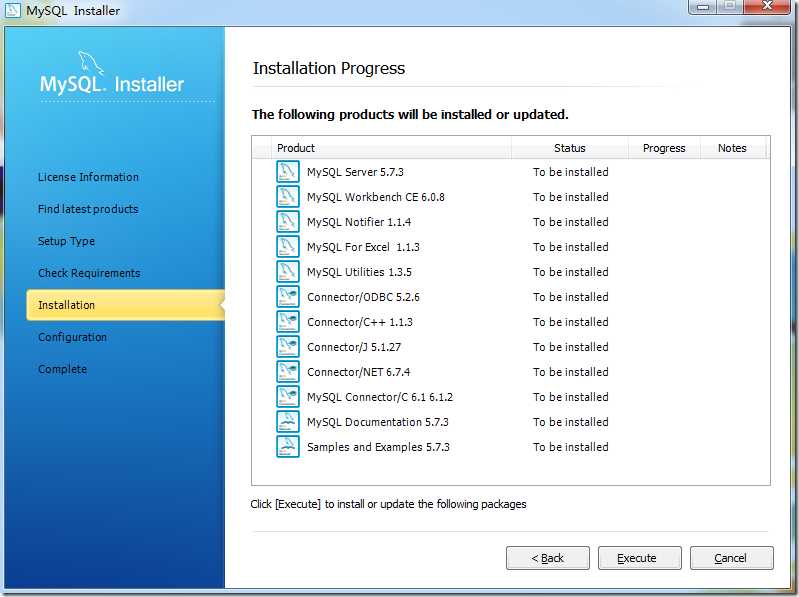
Task: Select the MySQL Workbench CE 6.0.8 text
Action: point(376,197)
